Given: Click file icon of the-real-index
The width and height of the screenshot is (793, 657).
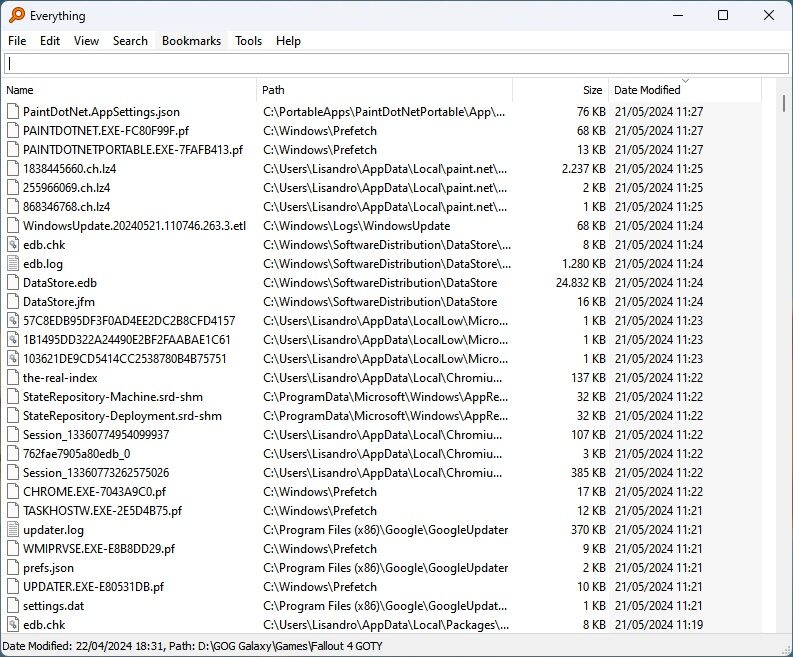Looking at the screenshot, I should [x=13, y=378].
